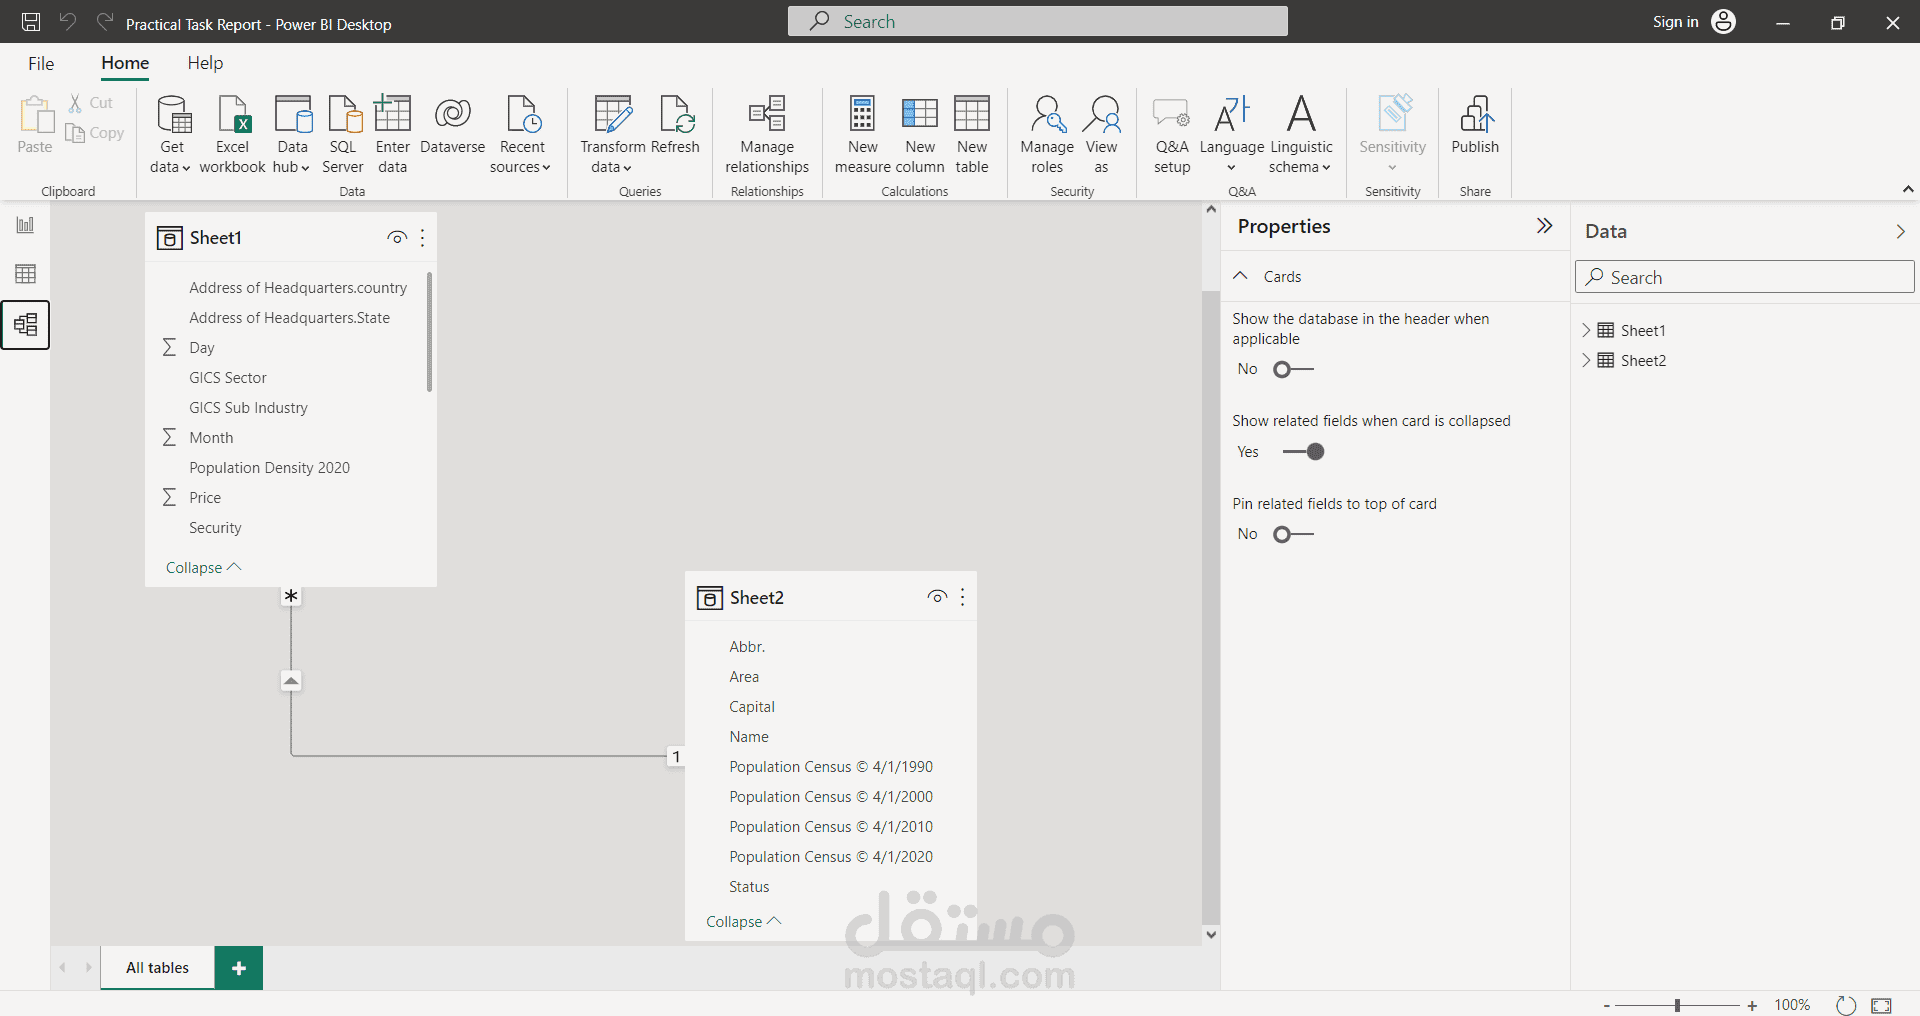The height and width of the screenshot is (1016, 1920).
Task: Toggle show database in header switch
Action: pos(1293,369)
